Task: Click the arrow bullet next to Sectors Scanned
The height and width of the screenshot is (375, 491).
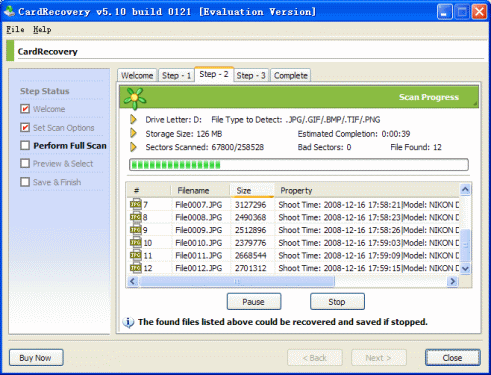Action: [x=133, y=147]
